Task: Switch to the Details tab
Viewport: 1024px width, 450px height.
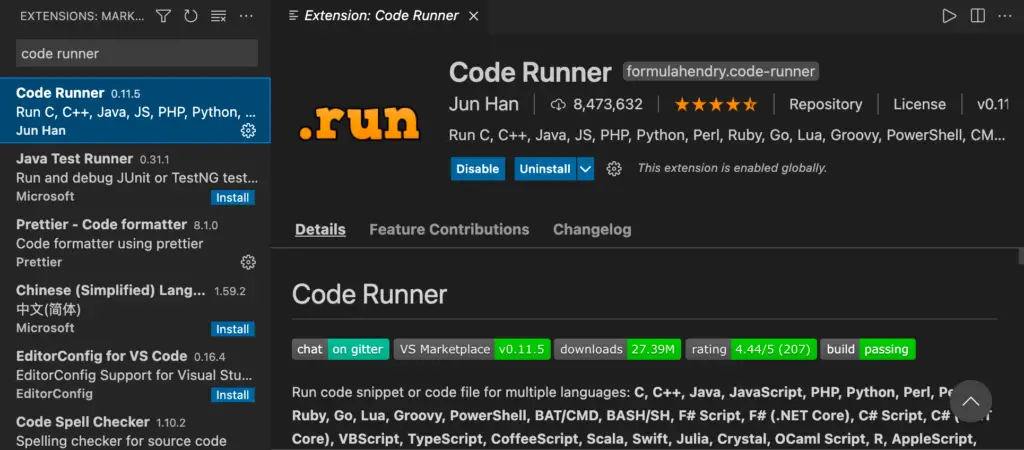Action: click(x=320, y=230)
